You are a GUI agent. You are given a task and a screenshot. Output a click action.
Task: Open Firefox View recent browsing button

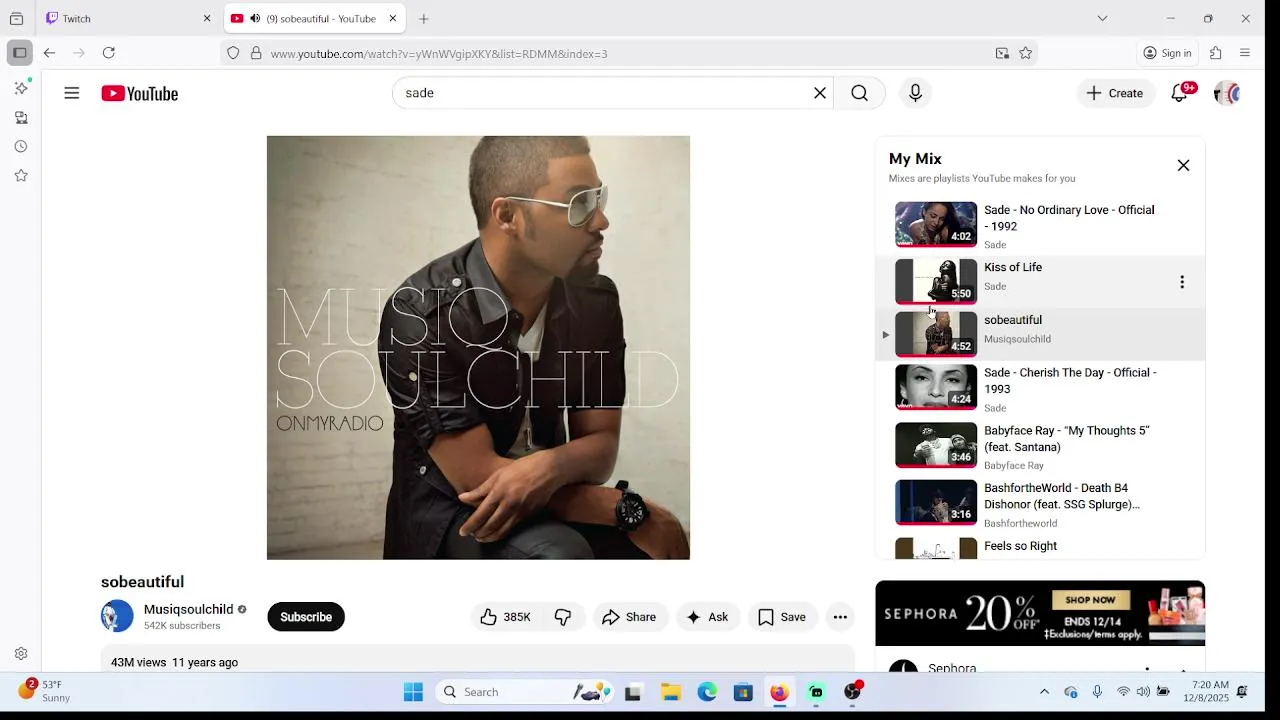tap(16, 18)
